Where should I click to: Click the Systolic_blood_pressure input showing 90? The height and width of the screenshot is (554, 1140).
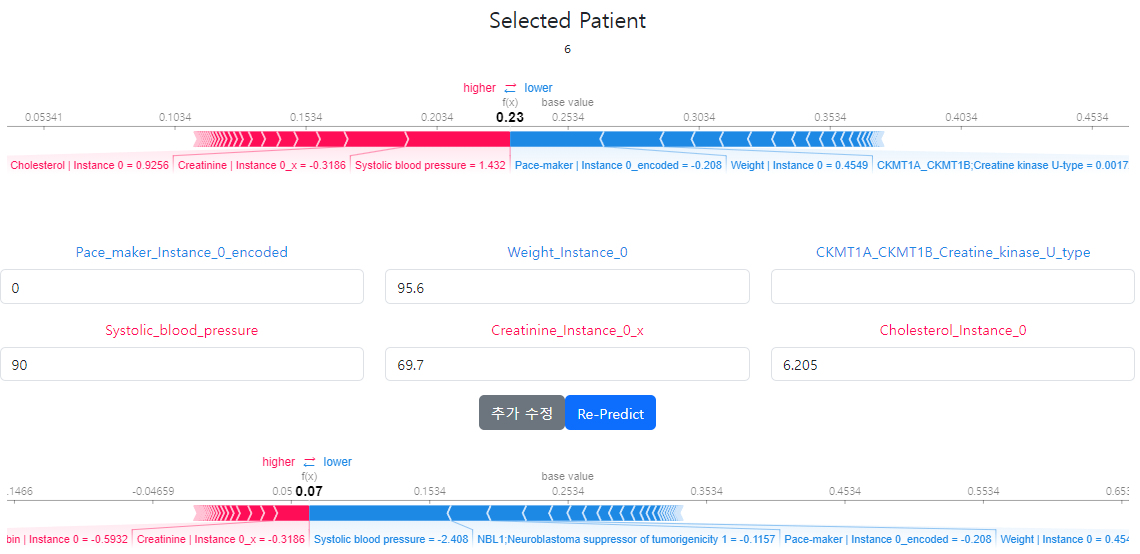pos(182,365)
